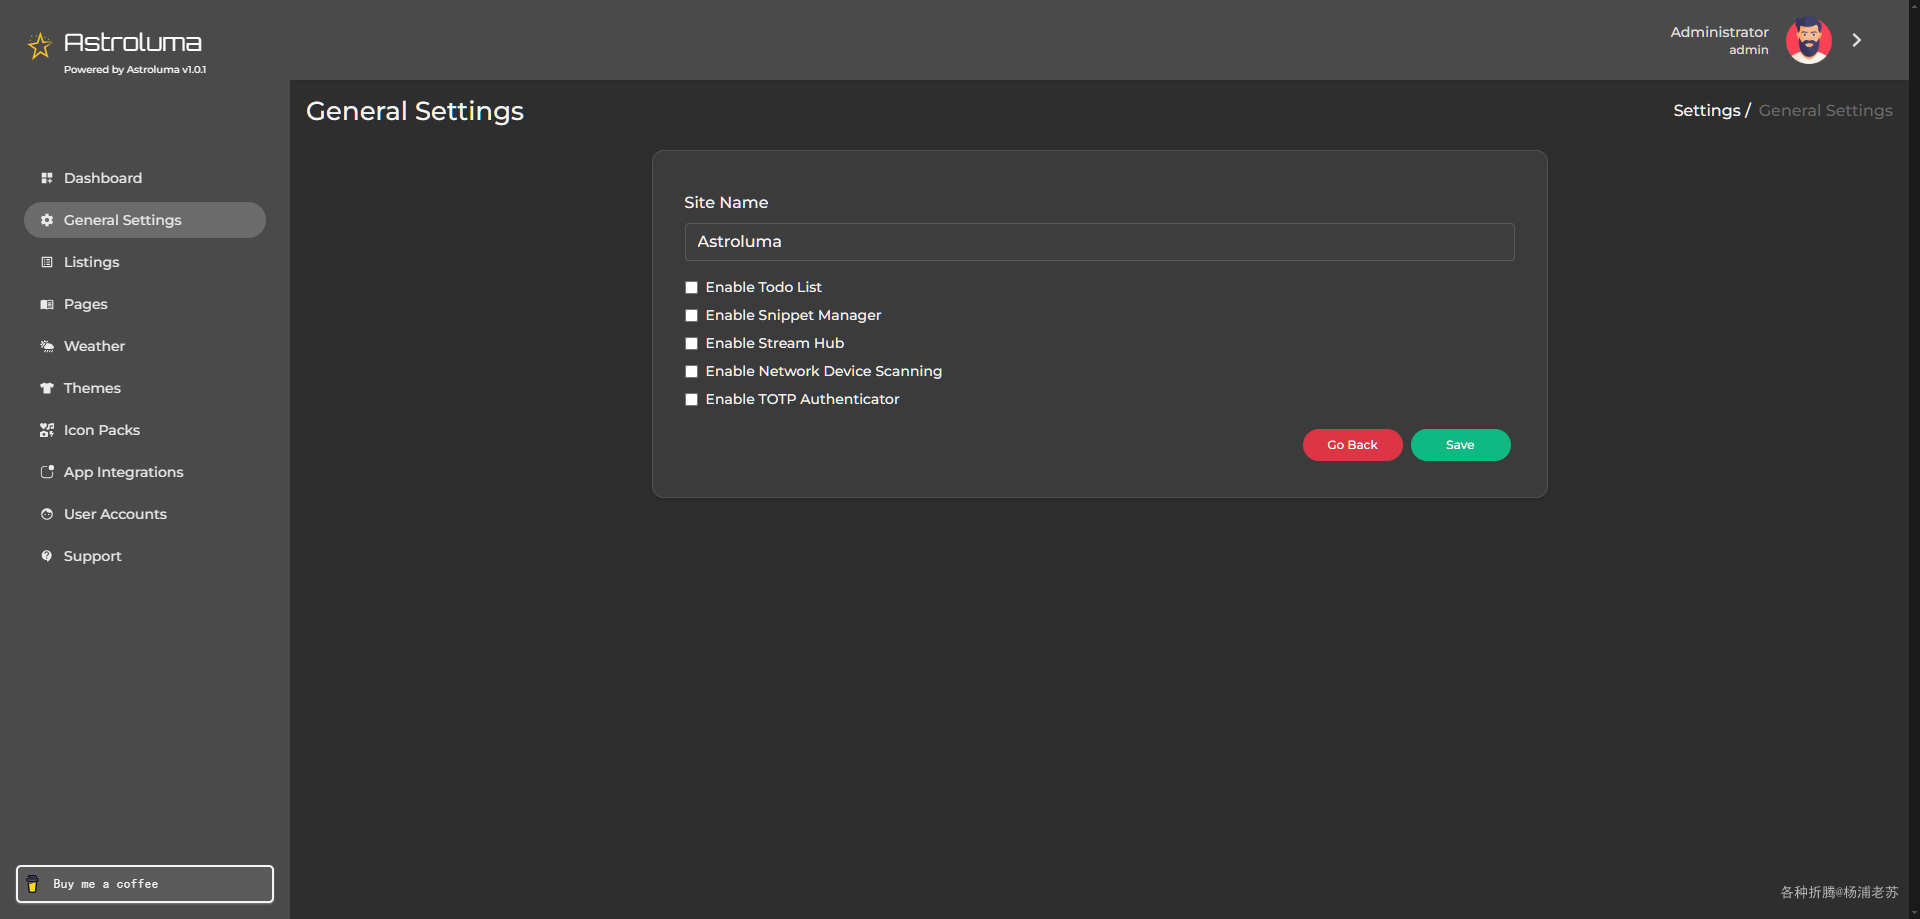Check Enable Stream Hub option
Viewport: 1920px width, 919px height.
[x=691, y=343]
